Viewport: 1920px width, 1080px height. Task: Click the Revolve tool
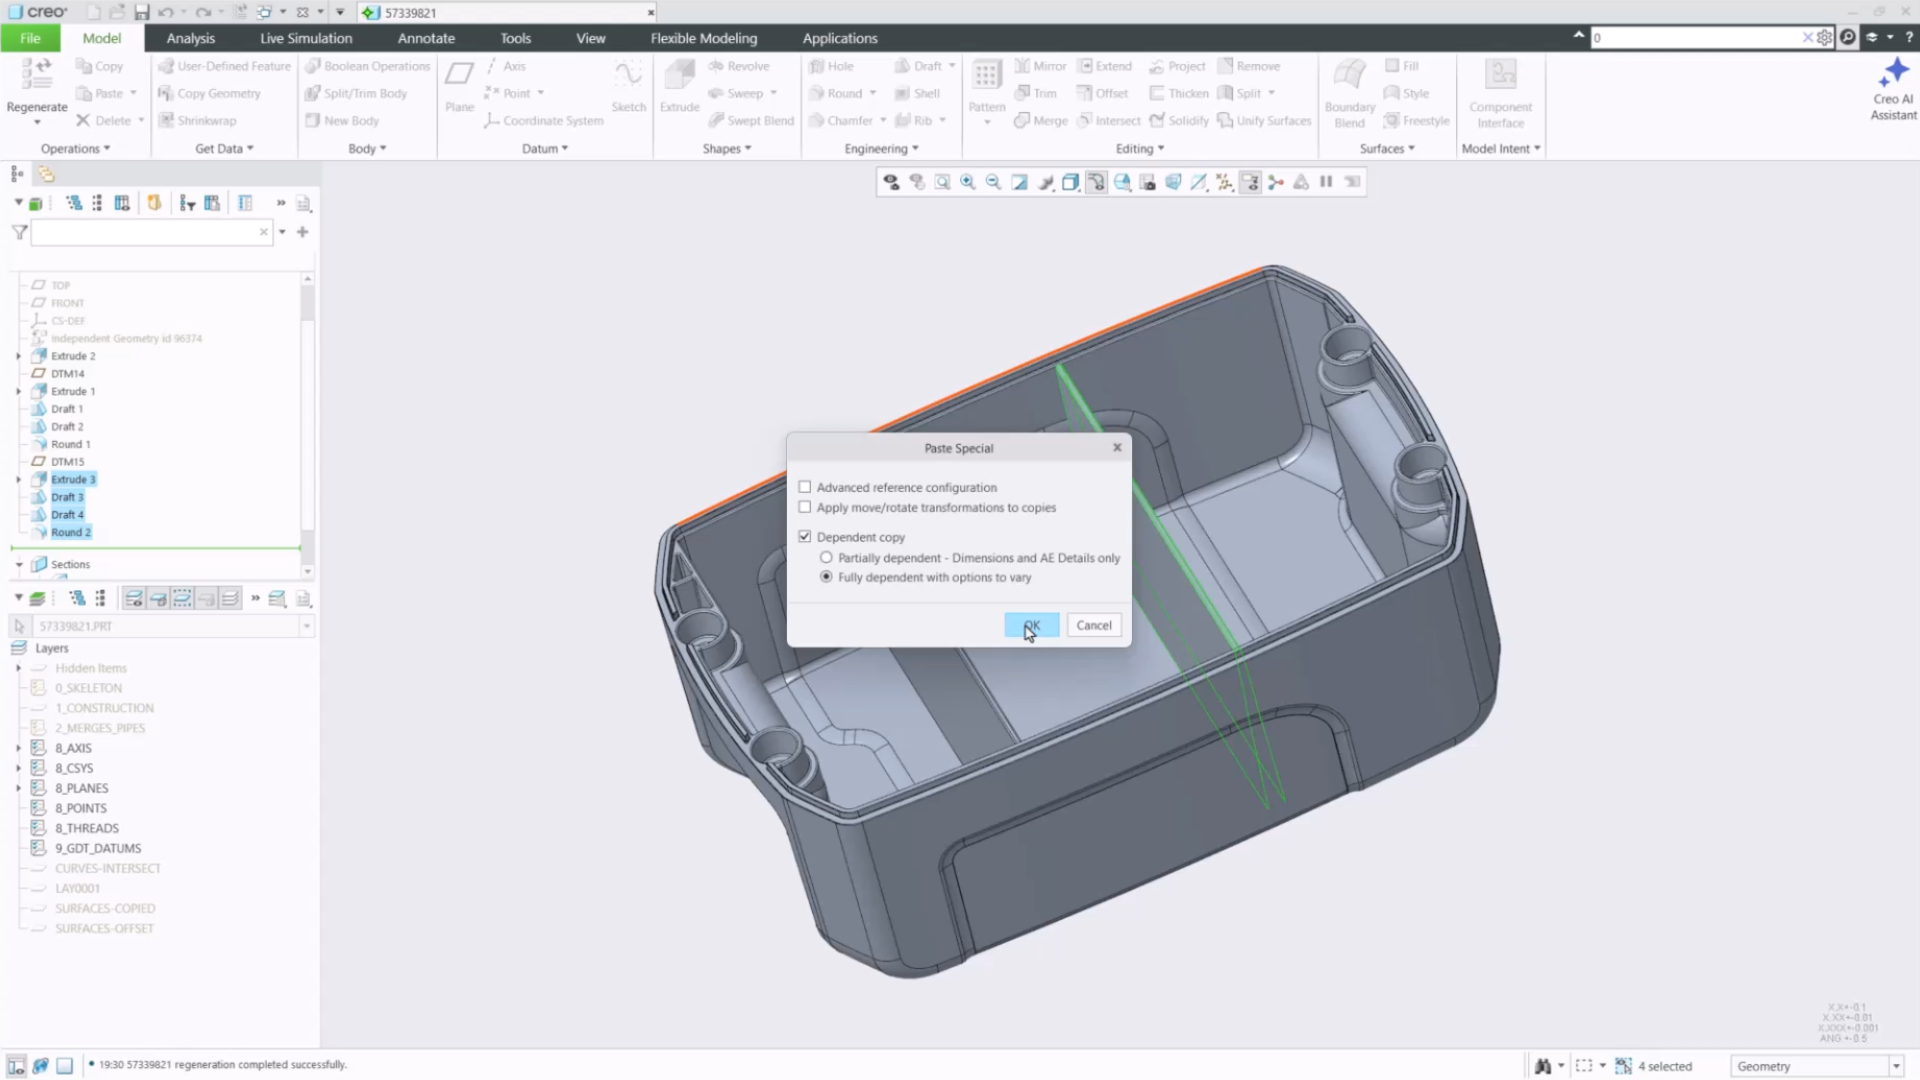(x=738, y=66)
